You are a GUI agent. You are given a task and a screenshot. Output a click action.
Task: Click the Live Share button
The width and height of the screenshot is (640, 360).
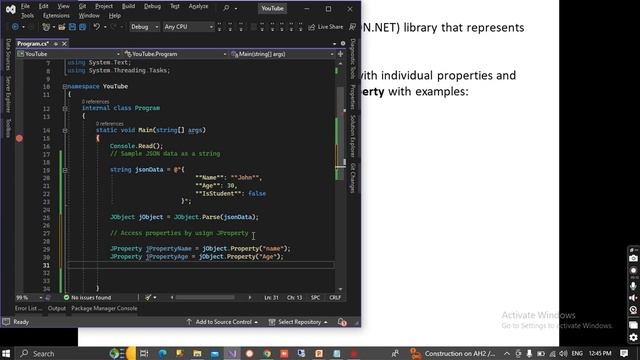coord(326,27)
